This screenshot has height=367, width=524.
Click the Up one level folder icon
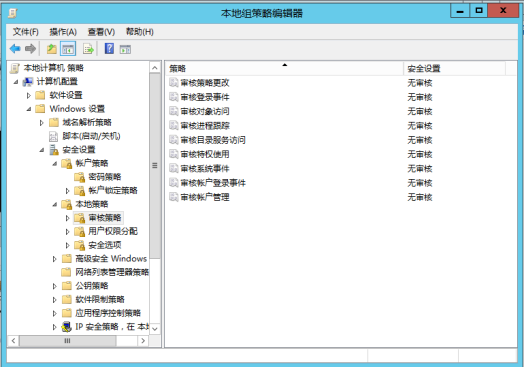(51, 49)
